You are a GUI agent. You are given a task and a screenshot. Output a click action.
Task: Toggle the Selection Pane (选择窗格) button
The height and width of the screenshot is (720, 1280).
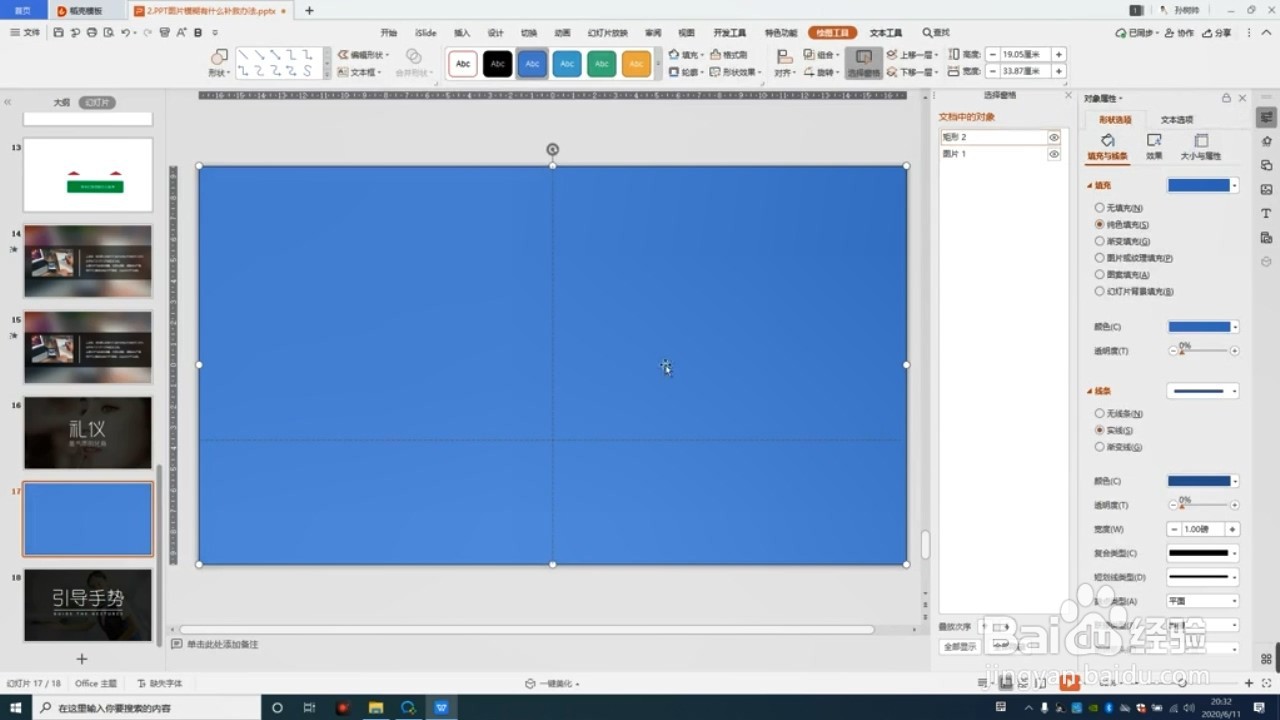(x=864, y=63)
